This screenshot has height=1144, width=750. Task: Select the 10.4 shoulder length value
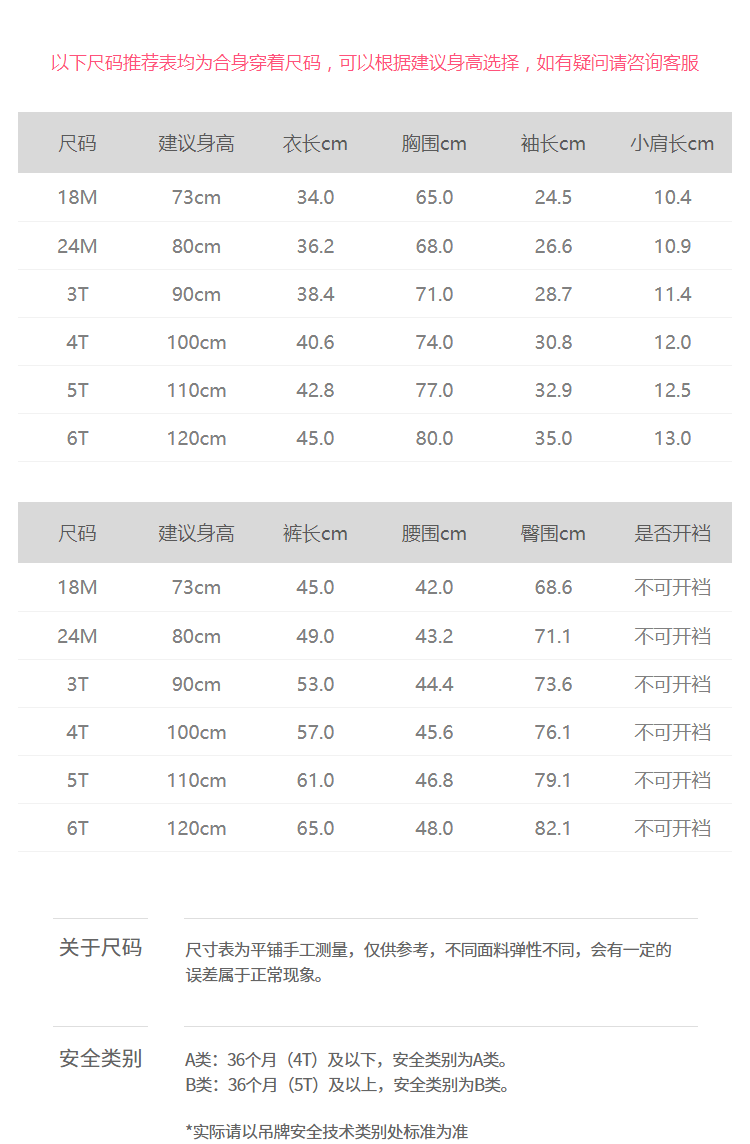pos(672,198)
